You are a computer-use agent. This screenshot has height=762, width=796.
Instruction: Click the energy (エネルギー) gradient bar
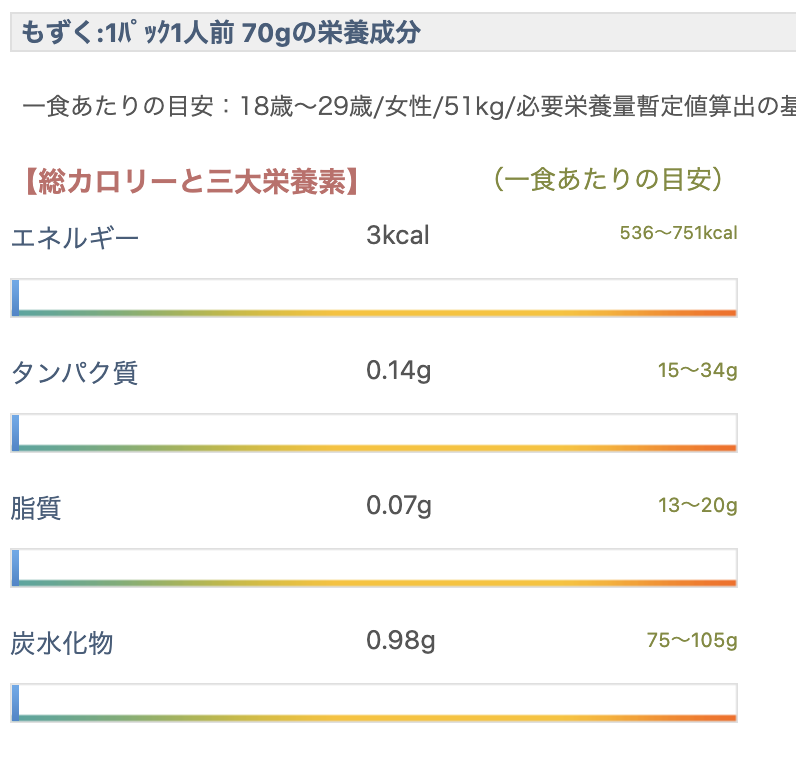(x=374, y=298)
